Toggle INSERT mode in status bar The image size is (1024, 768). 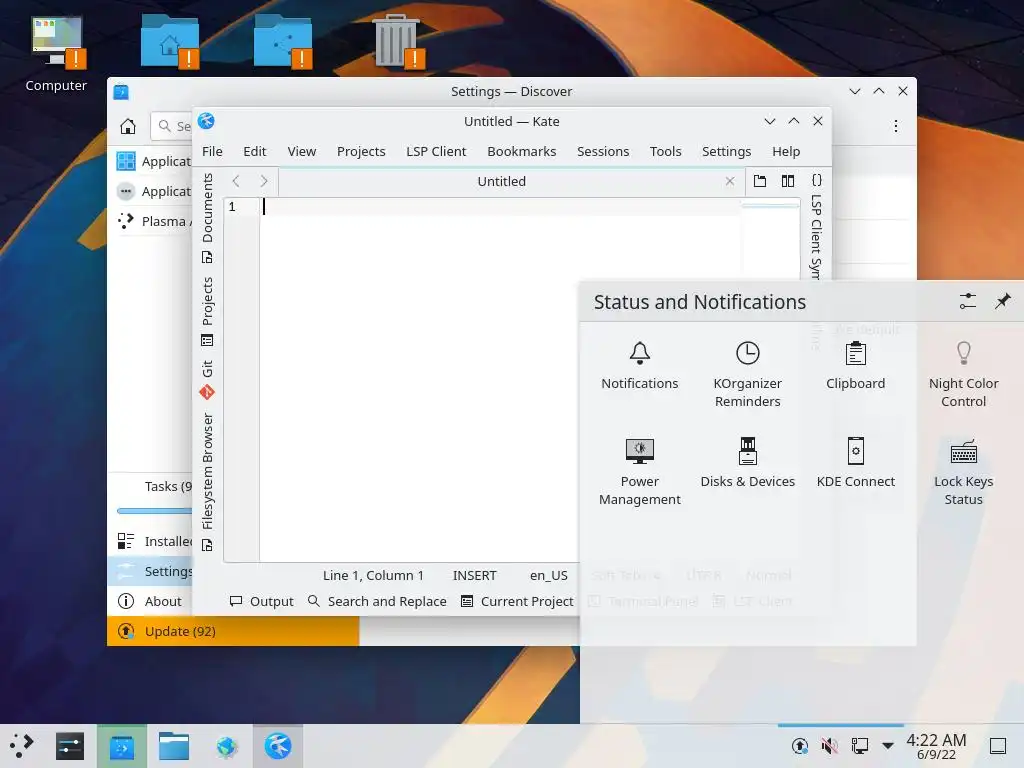[475, 575]
